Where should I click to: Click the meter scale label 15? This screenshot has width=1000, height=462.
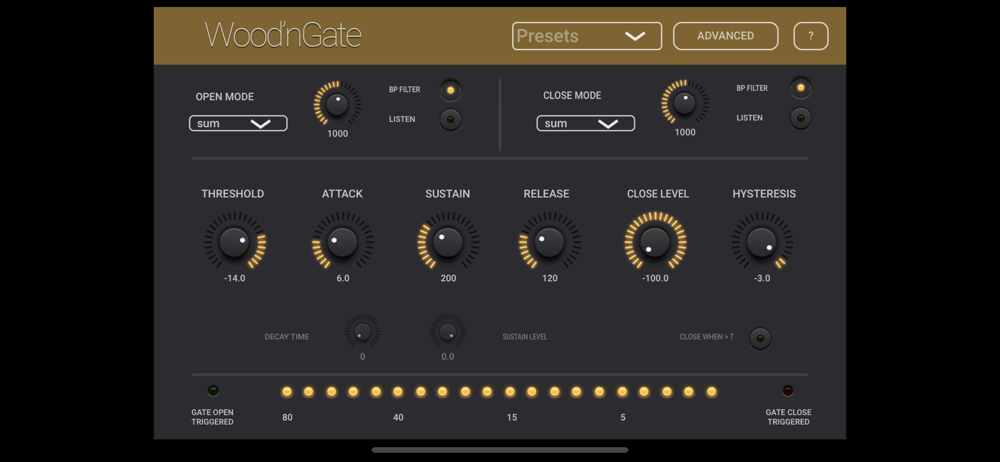(512, 418)
